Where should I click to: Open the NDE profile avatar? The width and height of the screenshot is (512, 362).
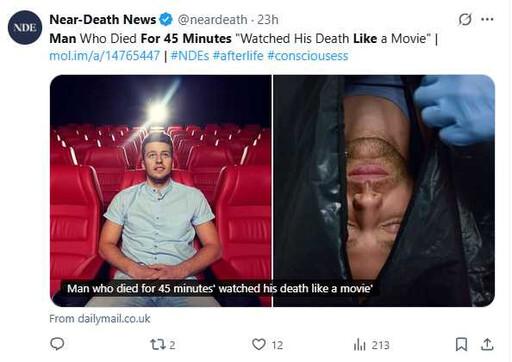pyautogui.click(x=25, y=27)
